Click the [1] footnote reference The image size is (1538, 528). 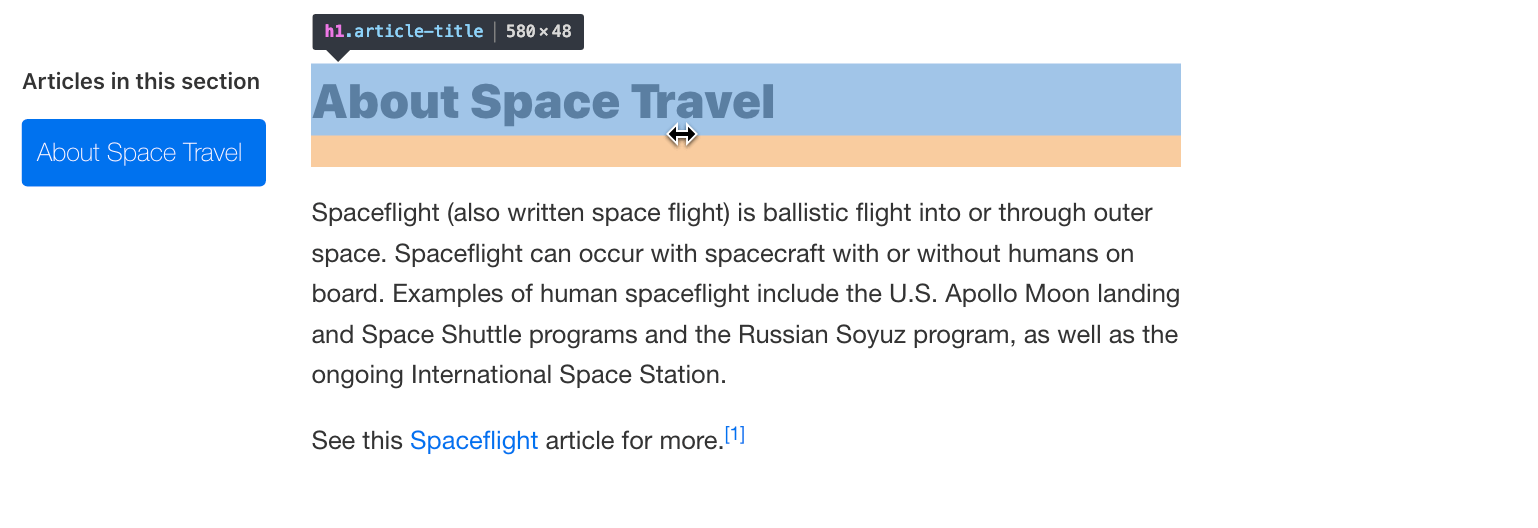coord(735,435)
